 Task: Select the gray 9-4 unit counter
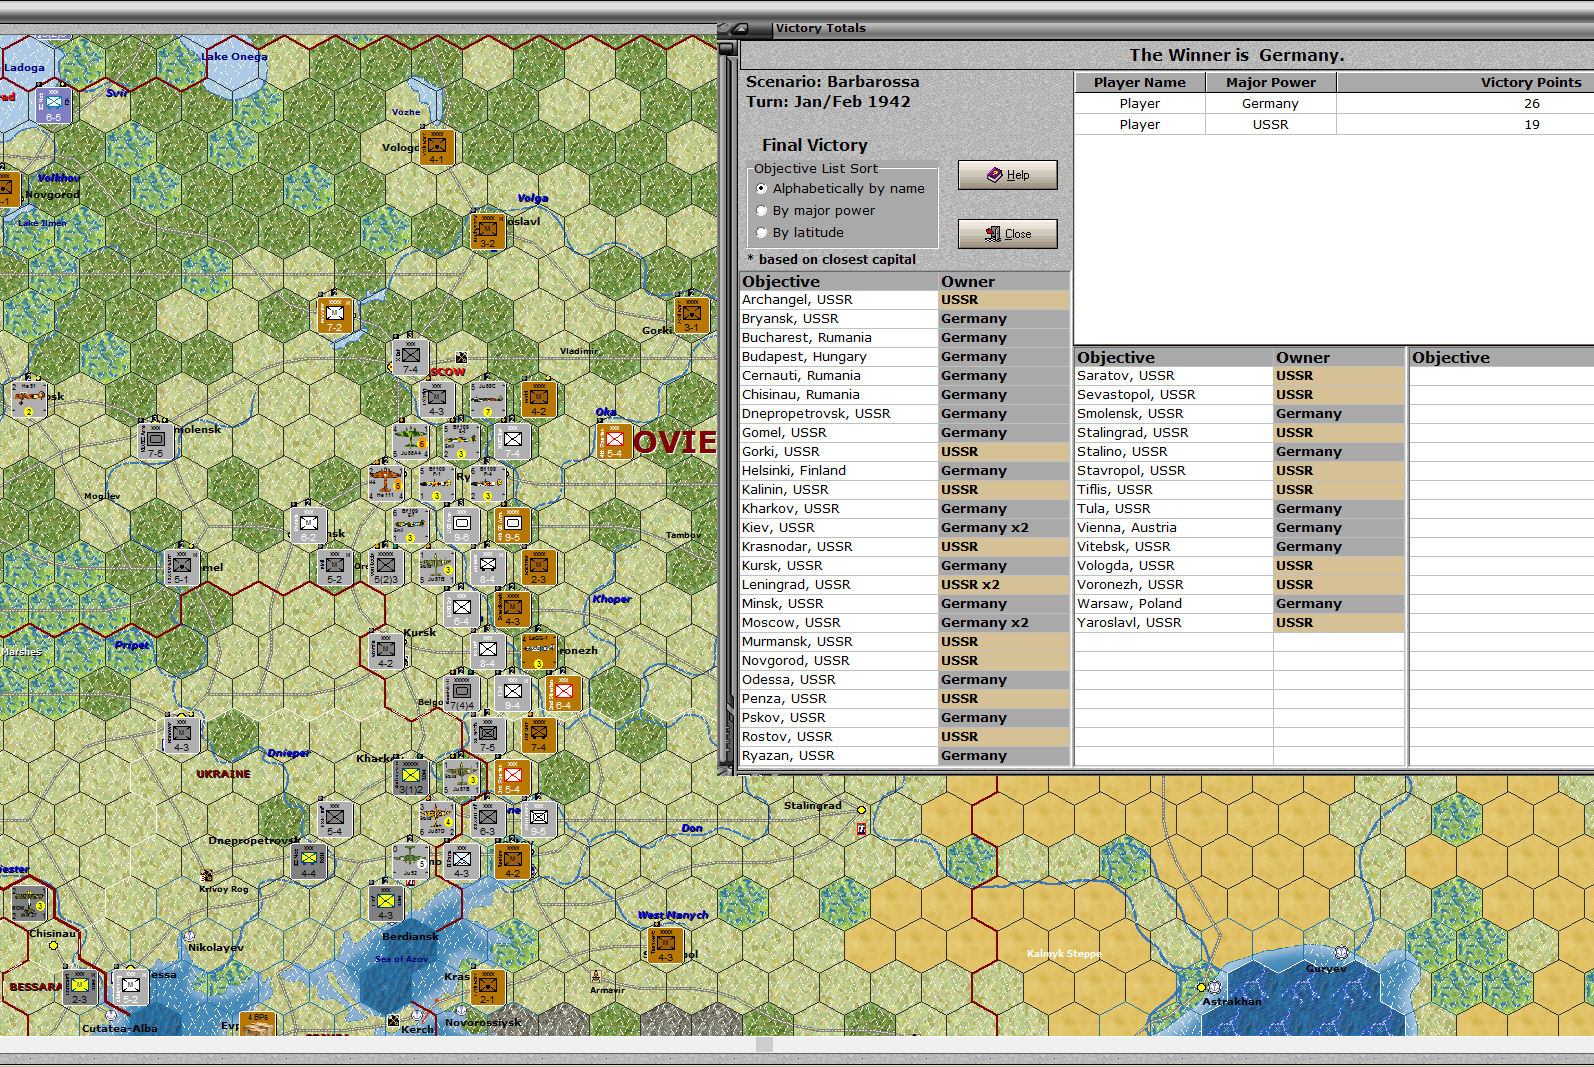tap(513, 693)
